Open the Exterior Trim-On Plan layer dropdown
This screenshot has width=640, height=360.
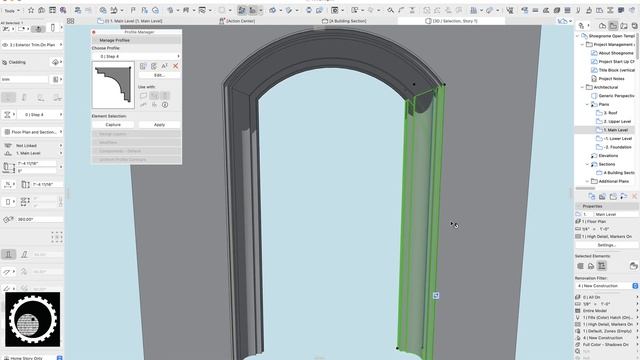[x=32, y=45]
